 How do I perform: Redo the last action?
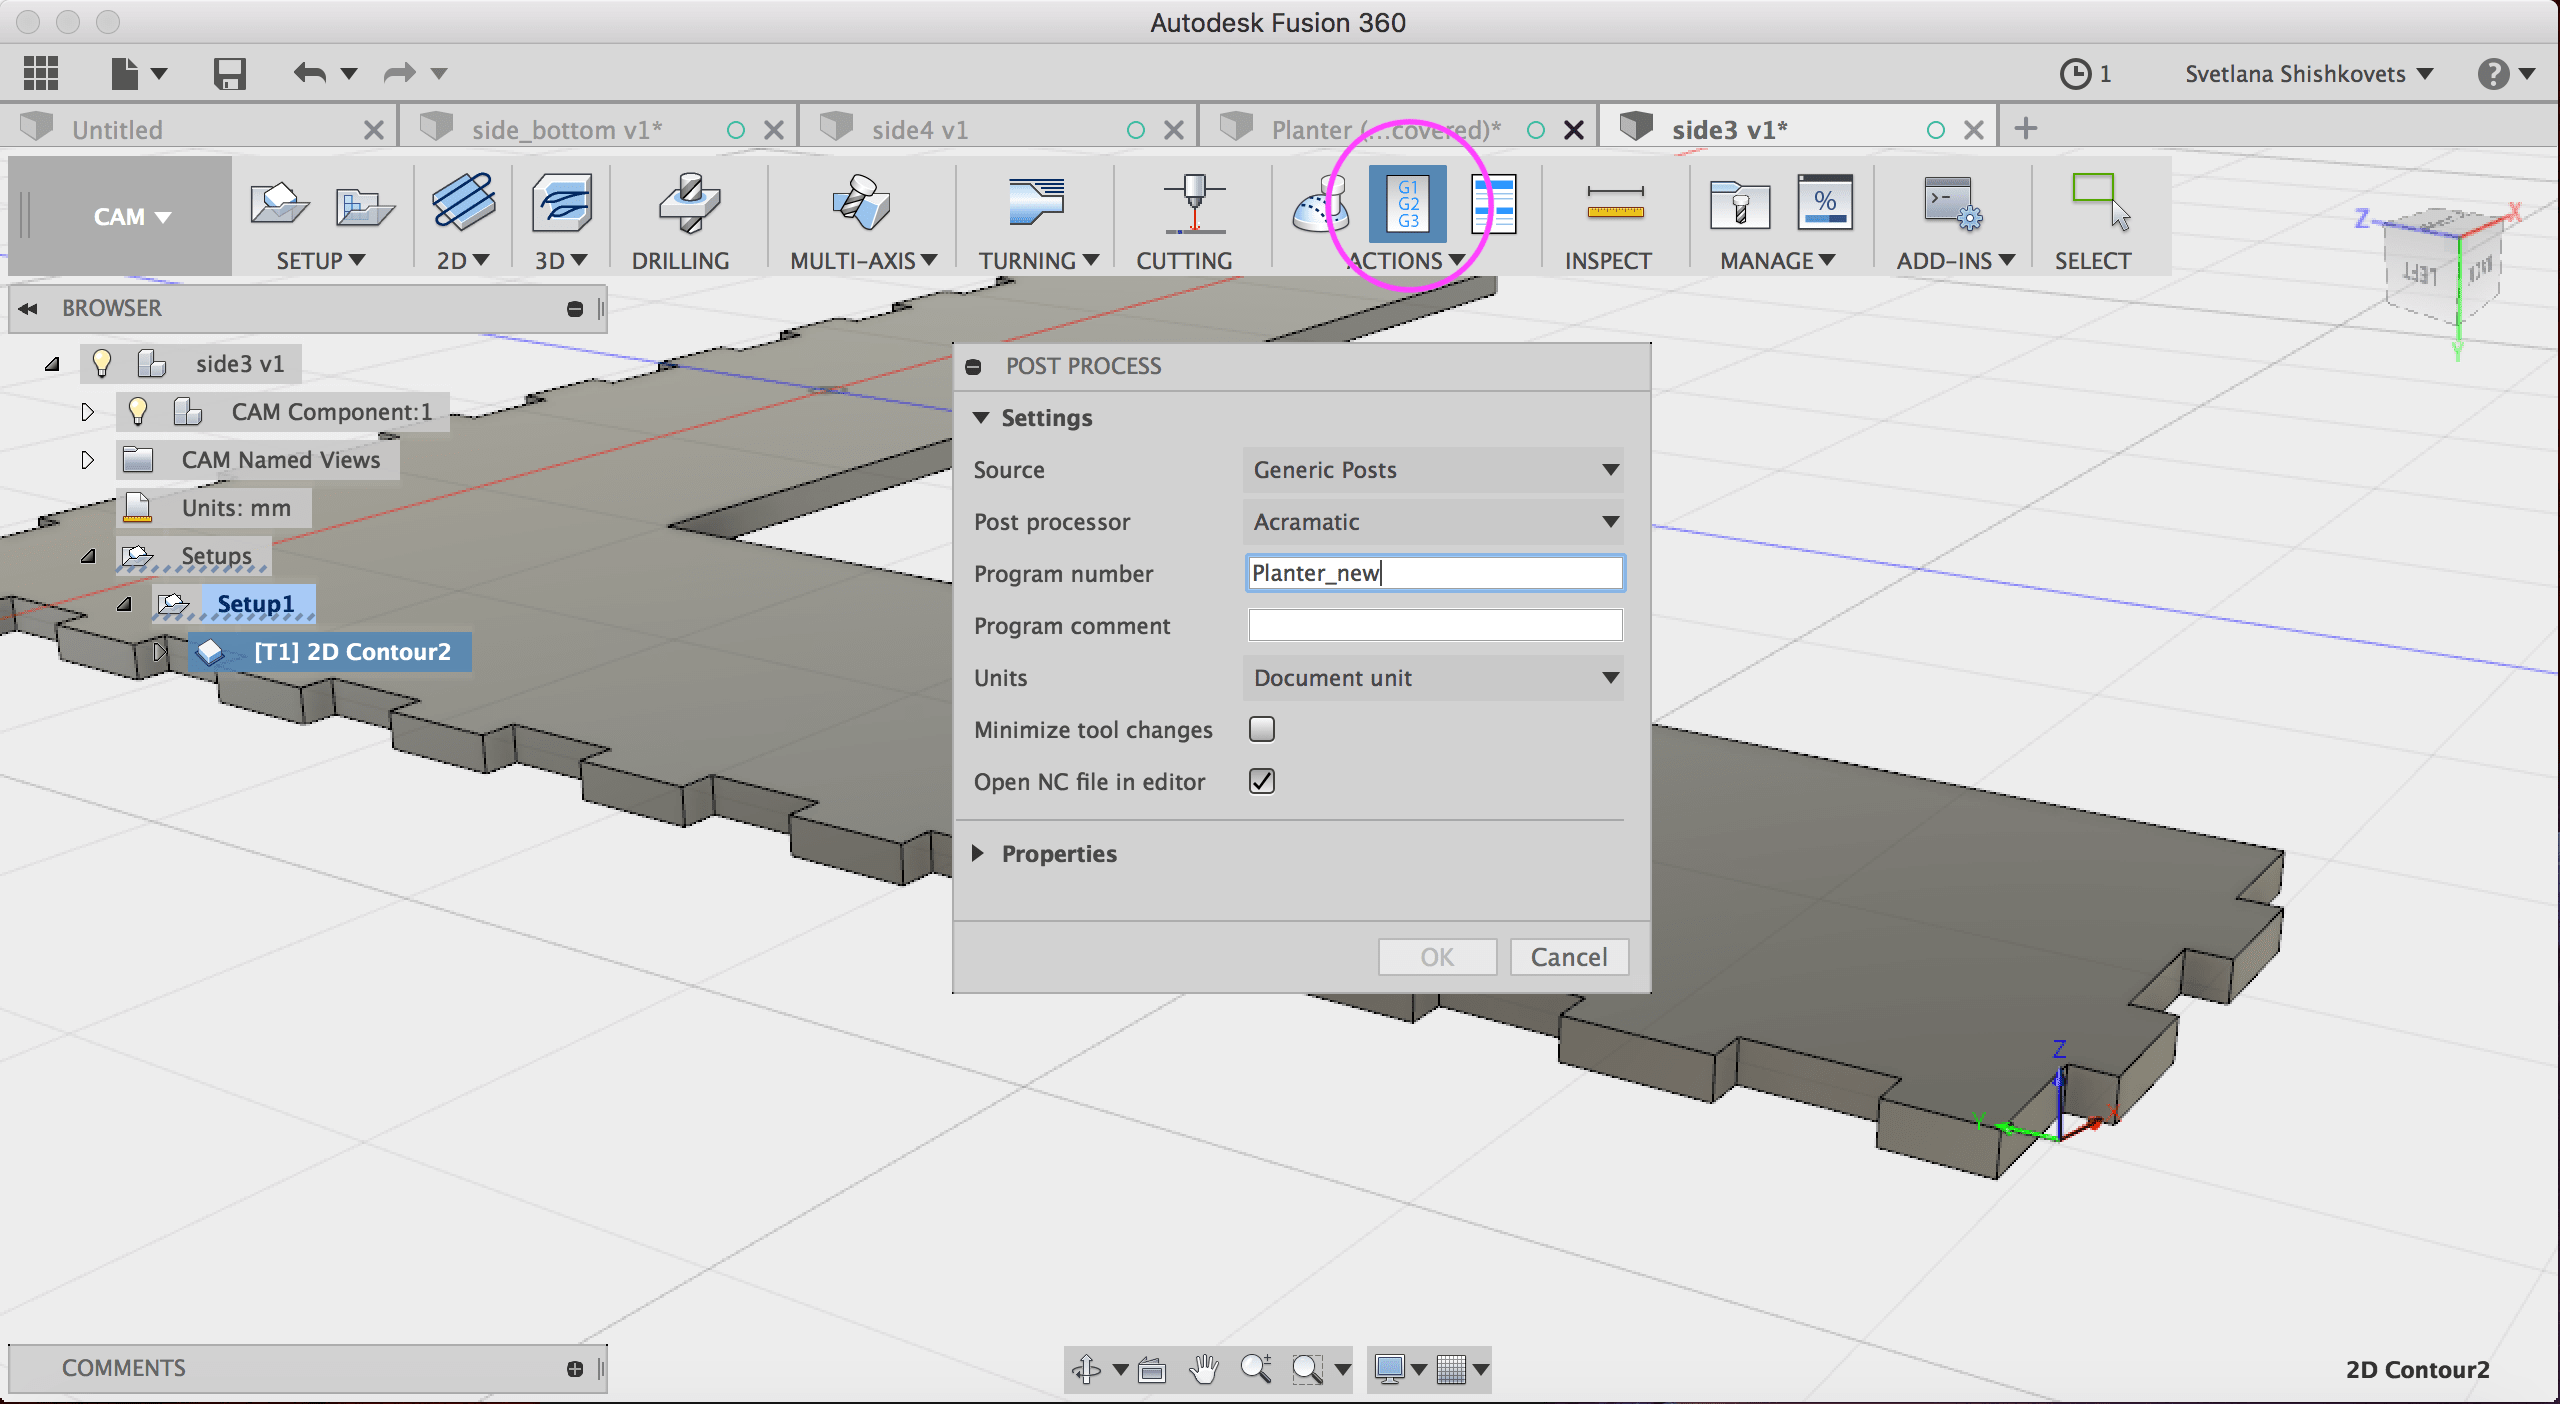point(400,73)
